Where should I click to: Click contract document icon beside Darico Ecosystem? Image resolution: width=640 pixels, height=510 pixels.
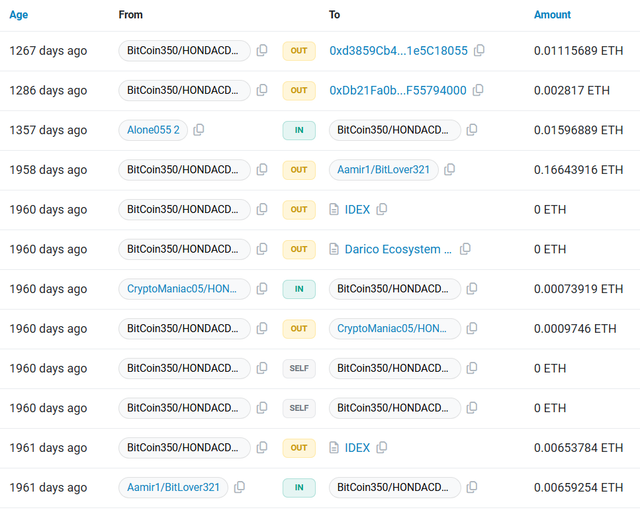334,249
